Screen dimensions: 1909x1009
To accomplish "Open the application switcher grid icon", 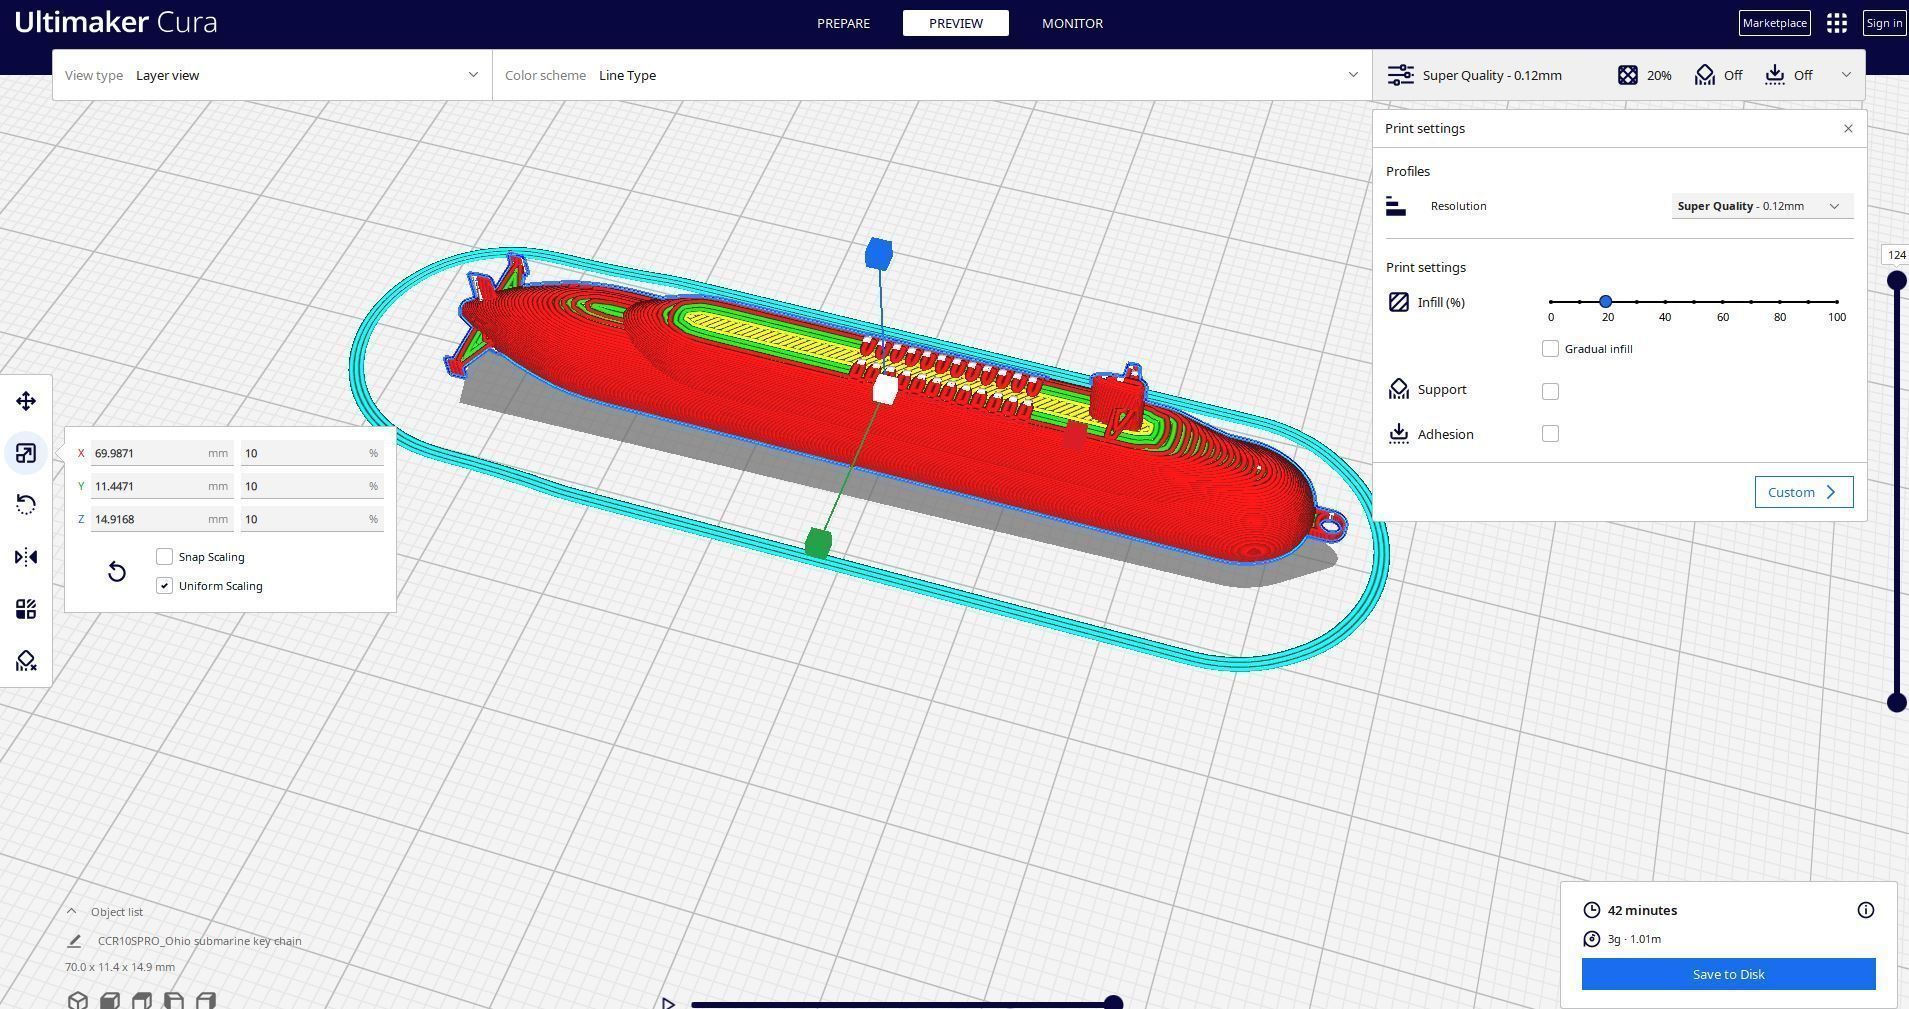I will coord(1837,23).
